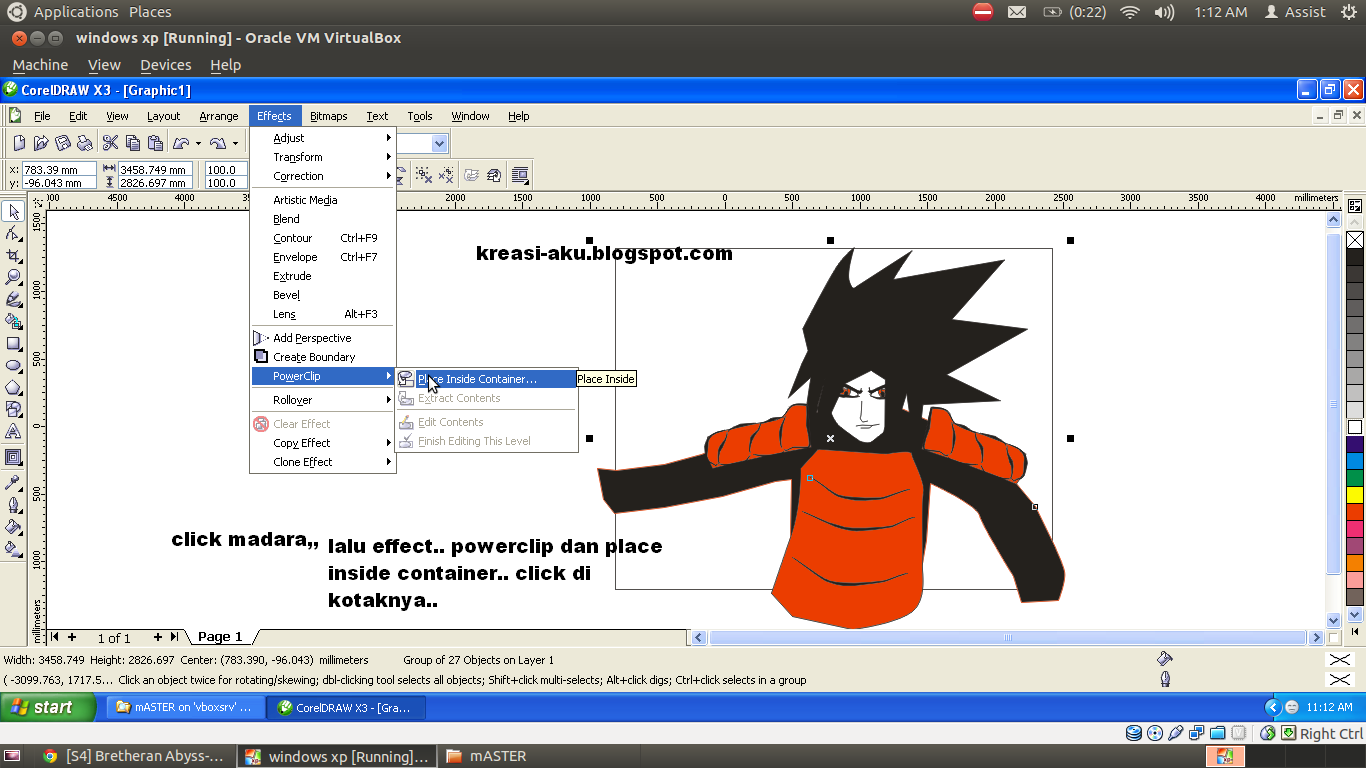Image resolution: width=1366 pixels, height=768 pixels.
Task: Click the Paste clipboard icon
Action: (155, 143)
